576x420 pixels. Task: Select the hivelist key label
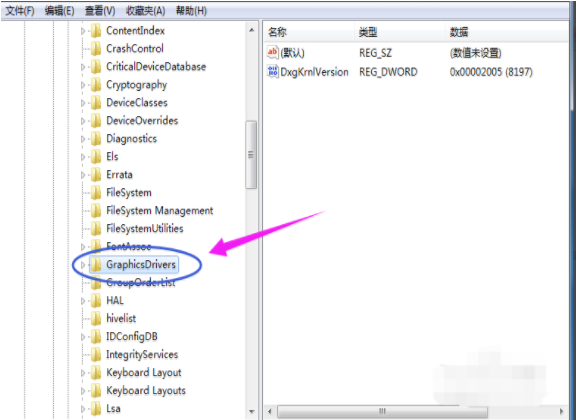pyautogui.click(x=121, y=319)
